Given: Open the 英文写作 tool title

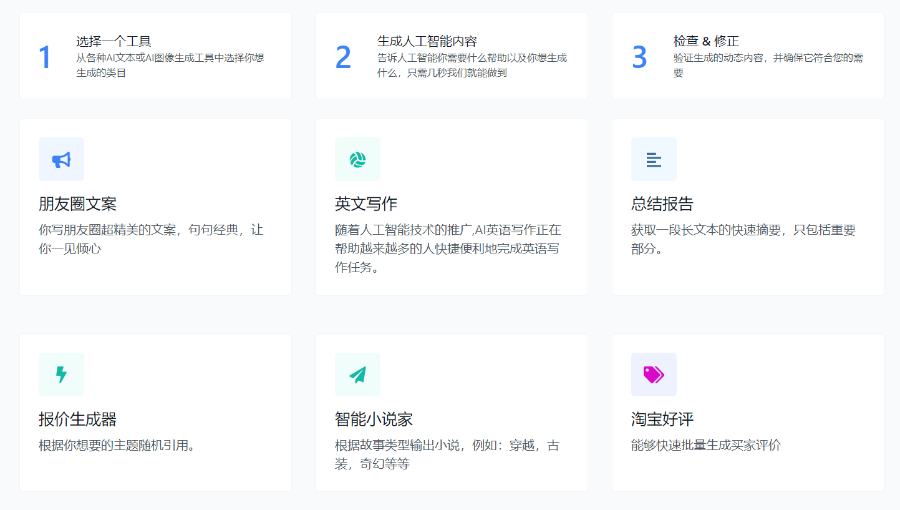Looking at the screenshot, I should pos(366,204).
